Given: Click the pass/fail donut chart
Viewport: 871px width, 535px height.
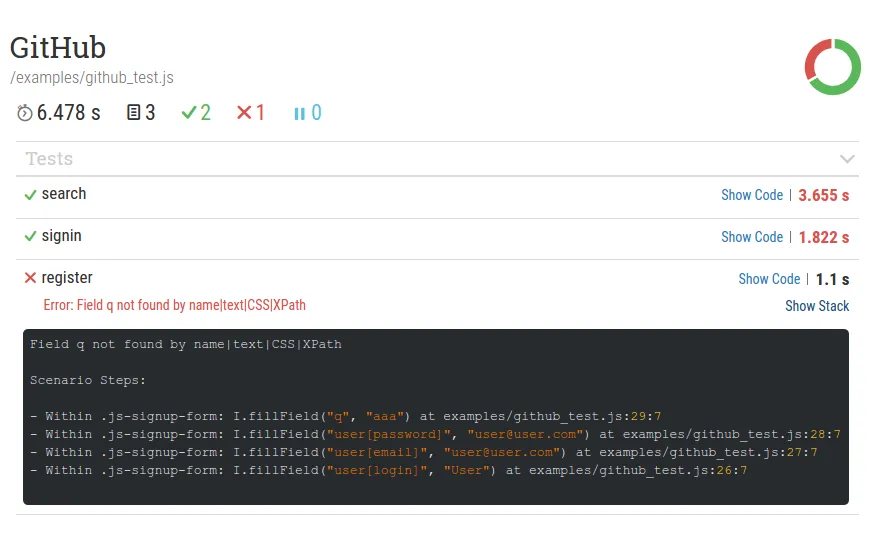Looking at the screenshot, I should pyautogui.click(x=832, y=67).
